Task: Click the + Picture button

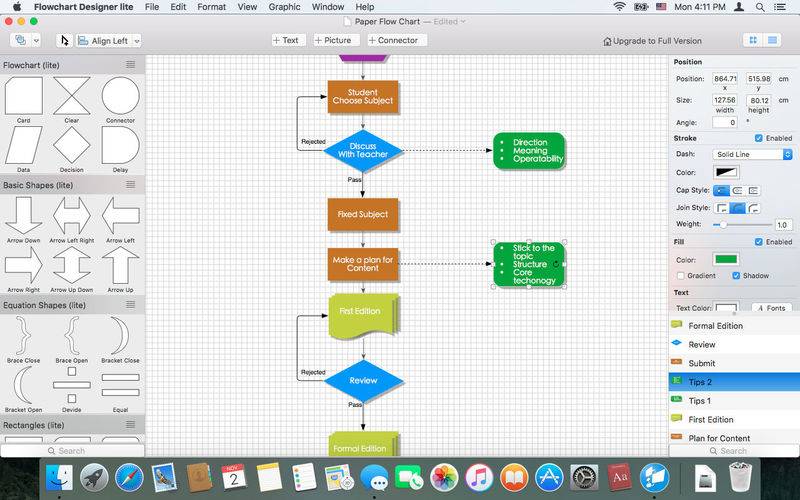Action: tap(336, 40)
